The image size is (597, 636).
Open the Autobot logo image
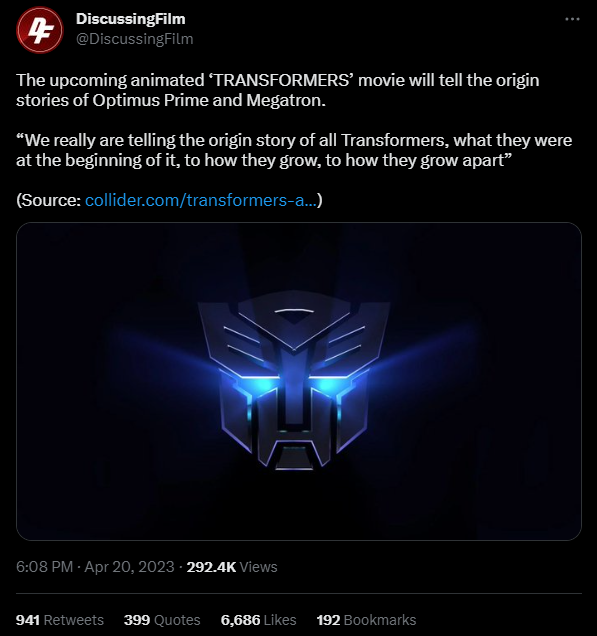point(299,381)
